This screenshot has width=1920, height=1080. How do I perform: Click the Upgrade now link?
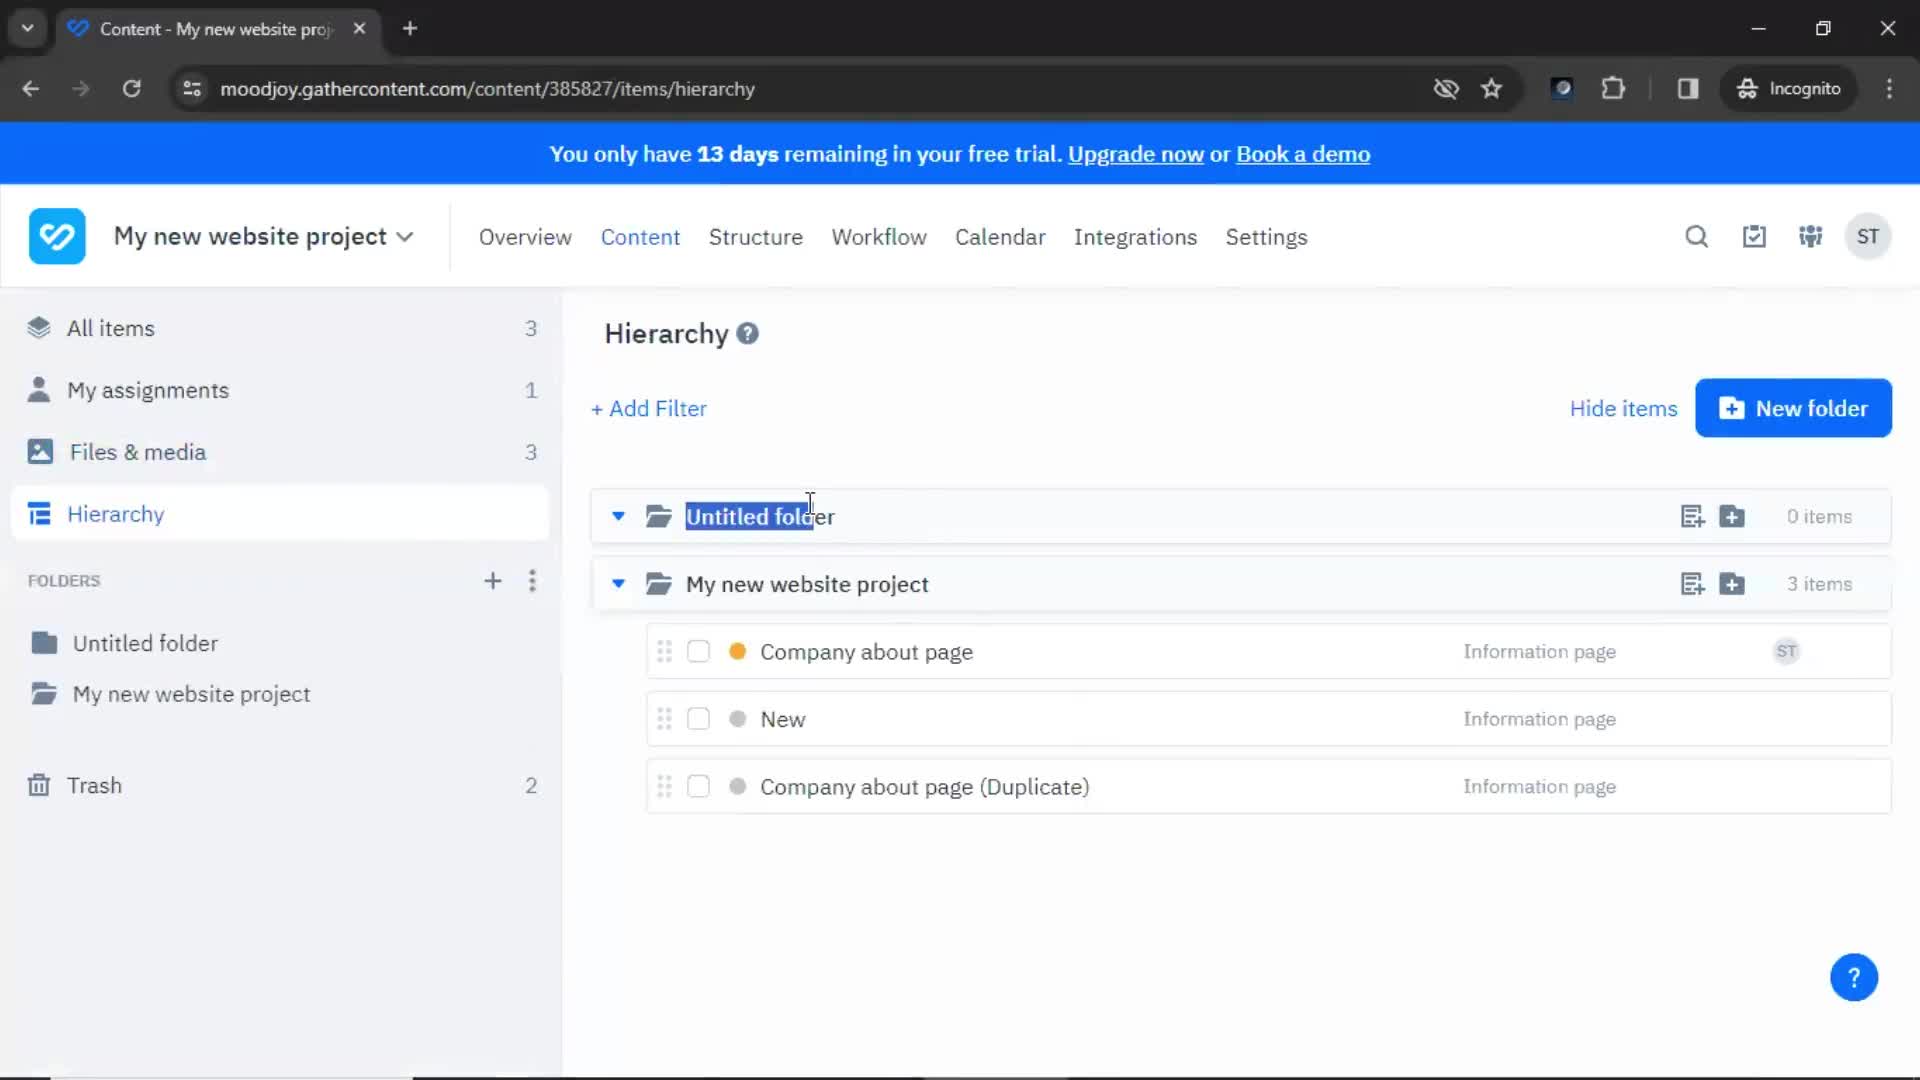tap(1135, 154)
